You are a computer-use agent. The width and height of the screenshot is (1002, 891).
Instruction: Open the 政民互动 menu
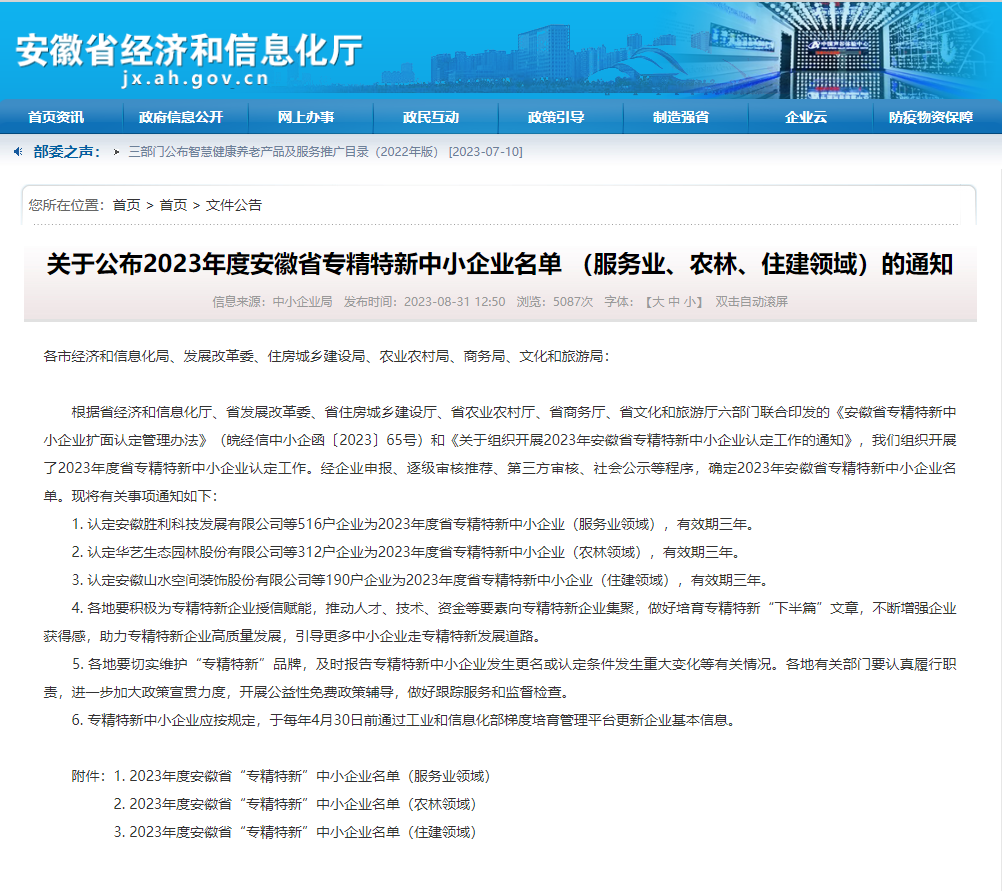click(431, 117)
